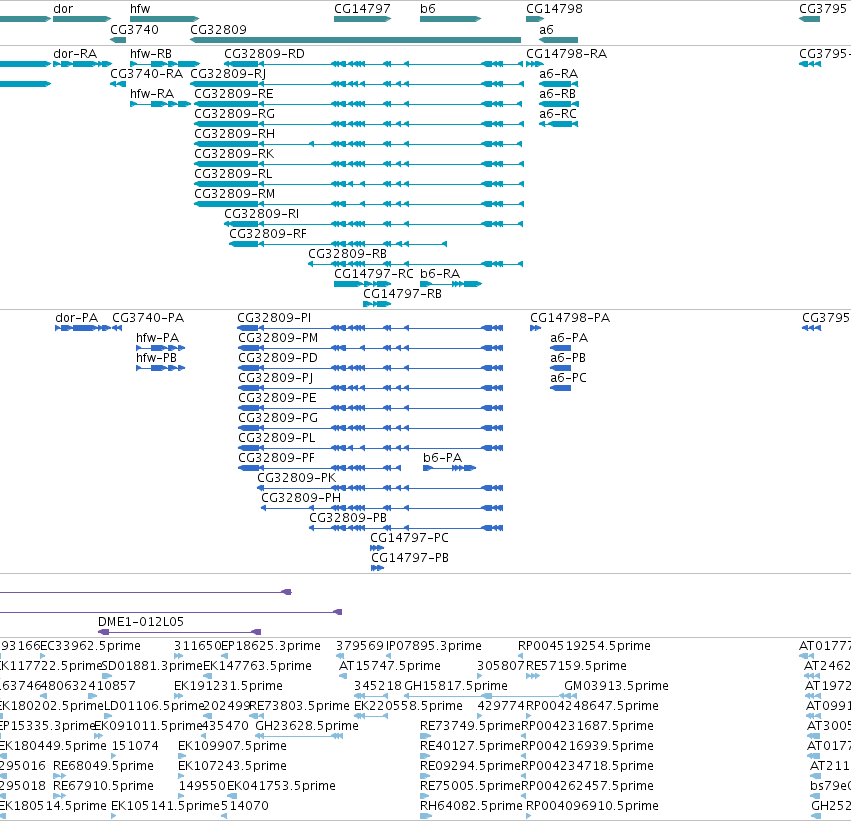851x821 pixels.
Task: Click the CG32809-RJ transcript label
Action: 228,74
